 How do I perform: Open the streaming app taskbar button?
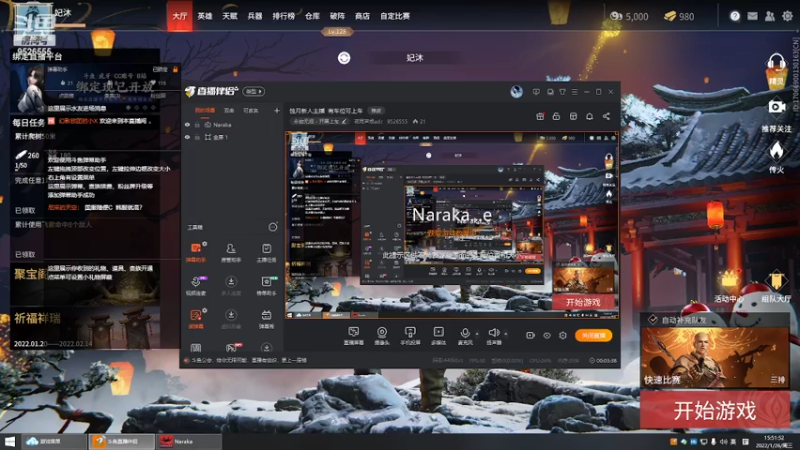122,441
